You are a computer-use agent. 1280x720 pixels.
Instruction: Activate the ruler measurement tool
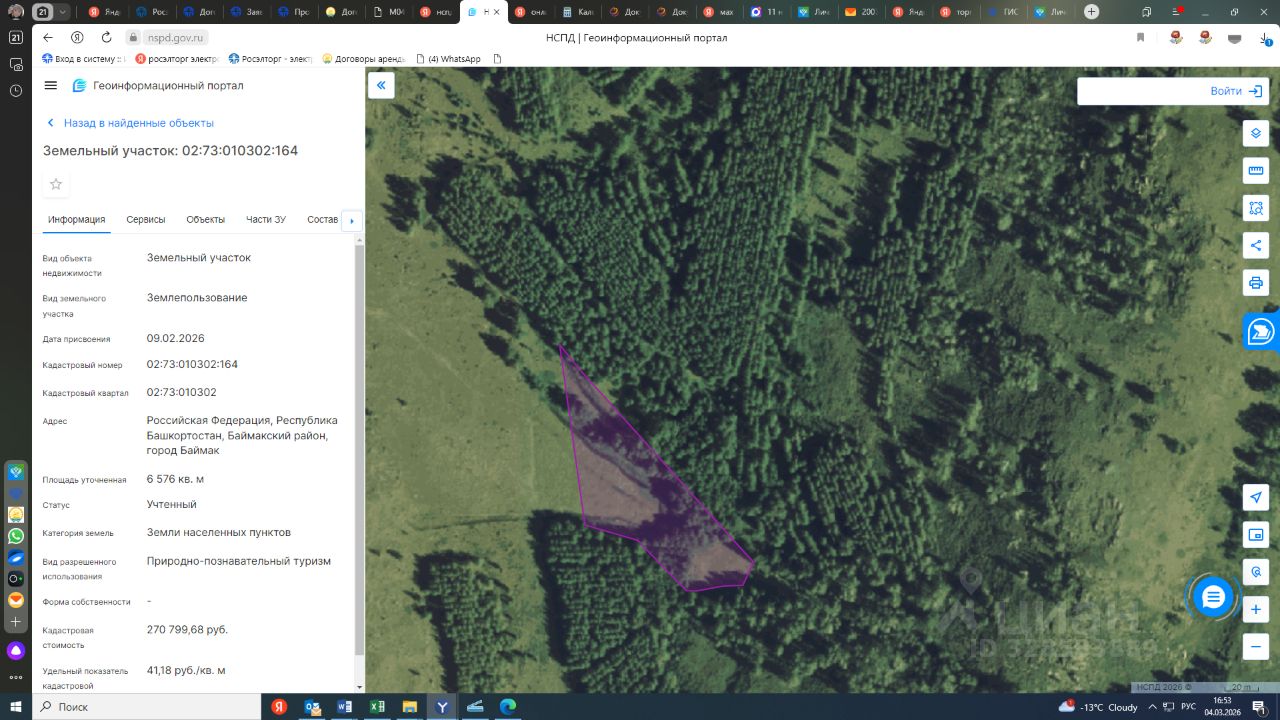[1256, 170]
